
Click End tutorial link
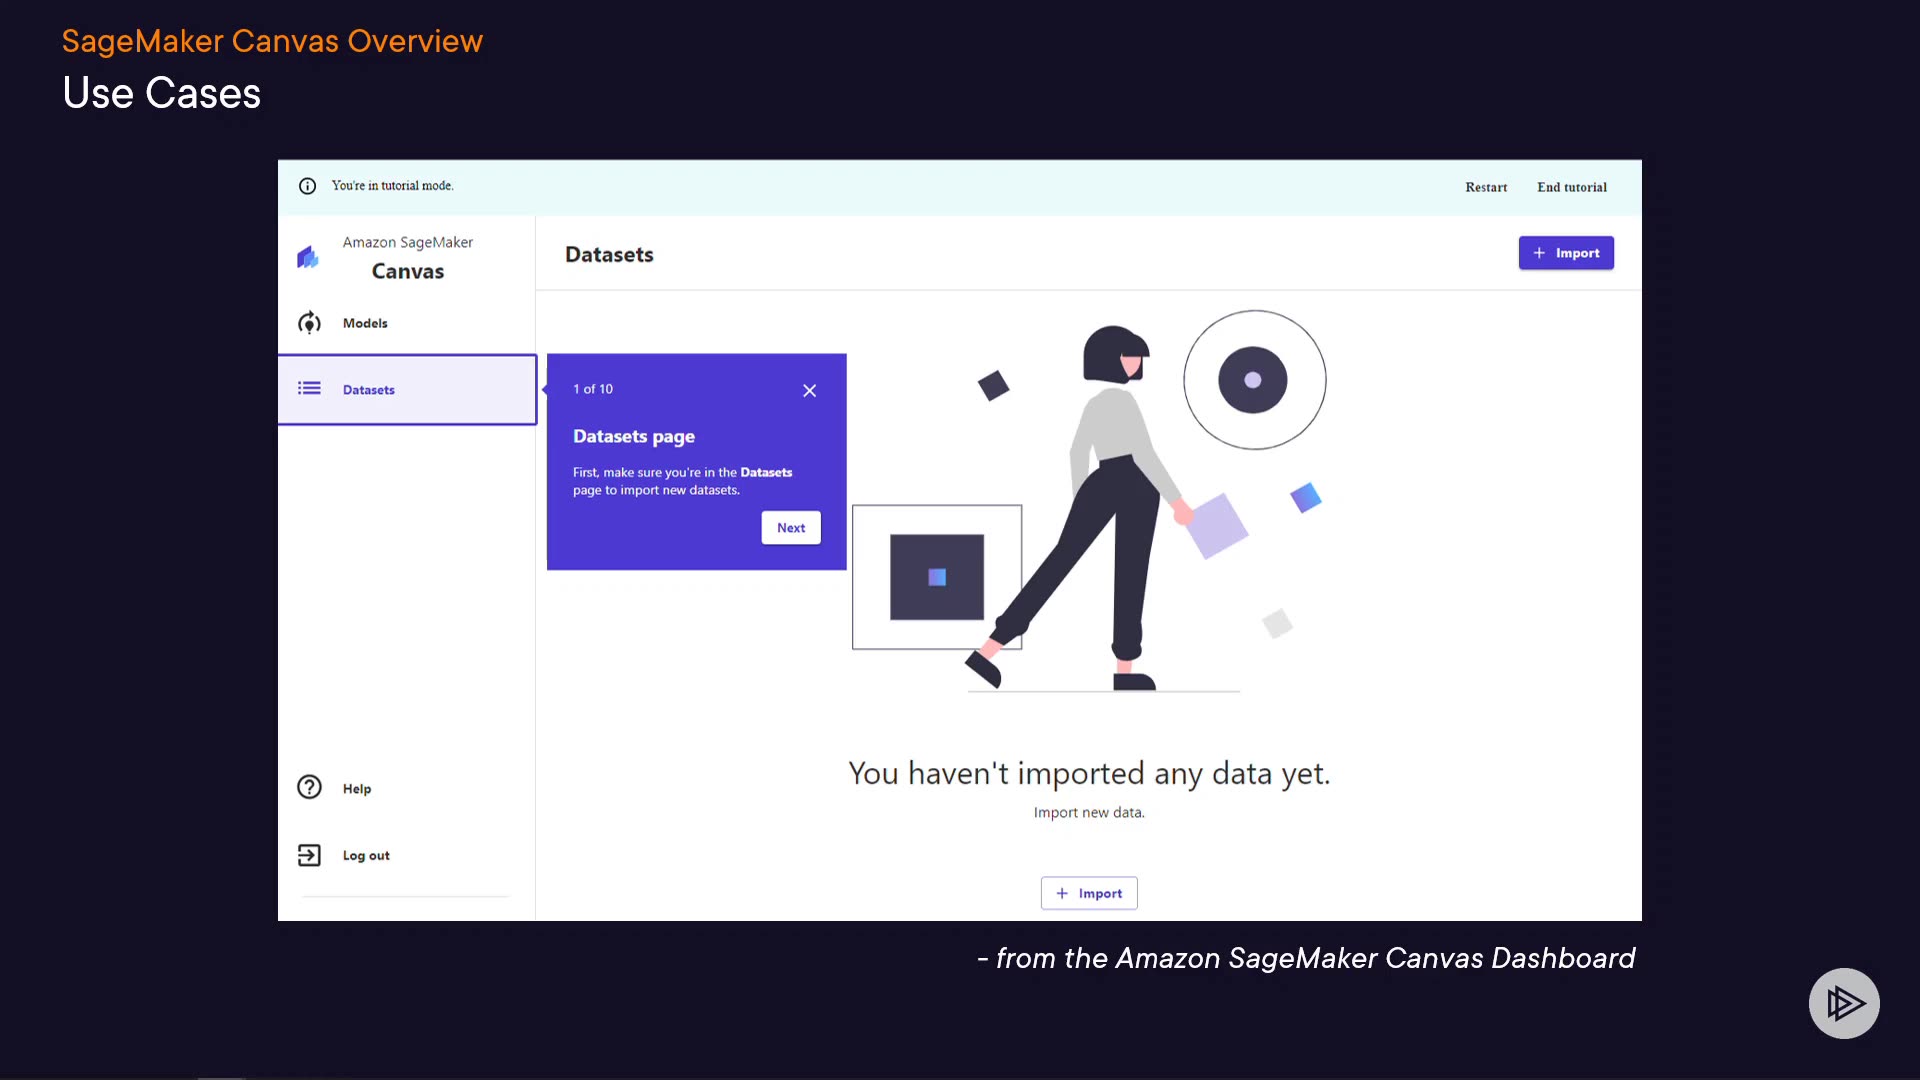tap(1571, 187)
